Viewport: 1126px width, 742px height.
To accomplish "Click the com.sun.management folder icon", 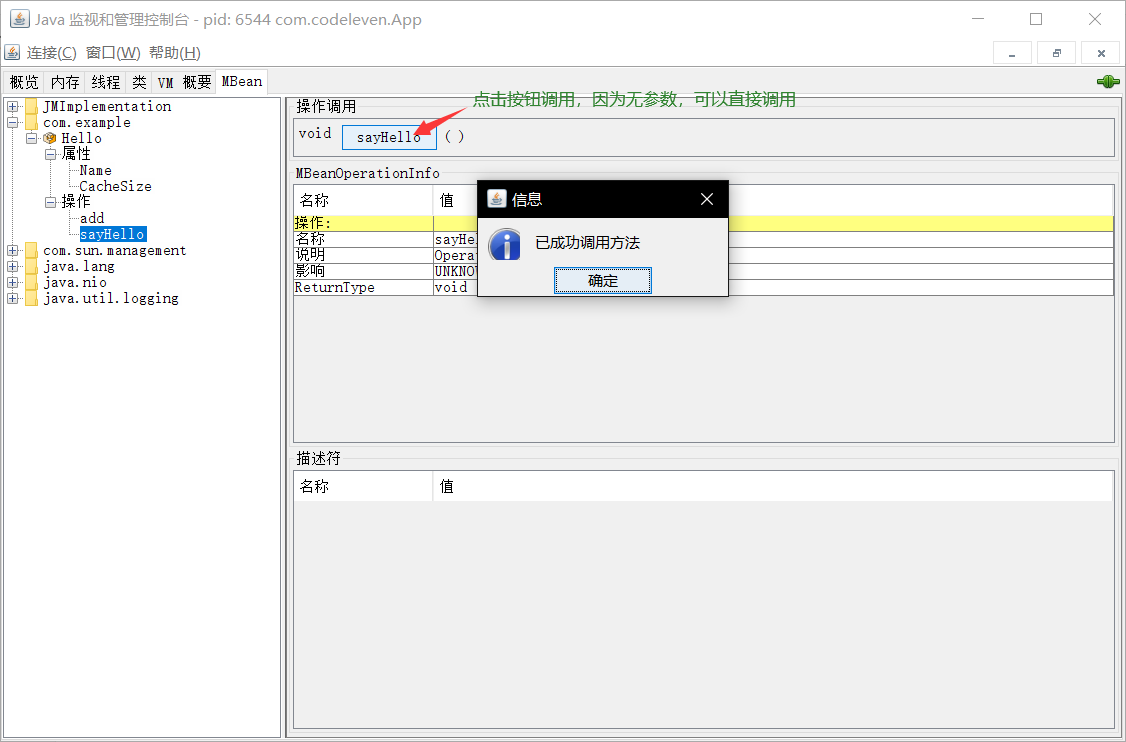I will (x=32, y=251).
